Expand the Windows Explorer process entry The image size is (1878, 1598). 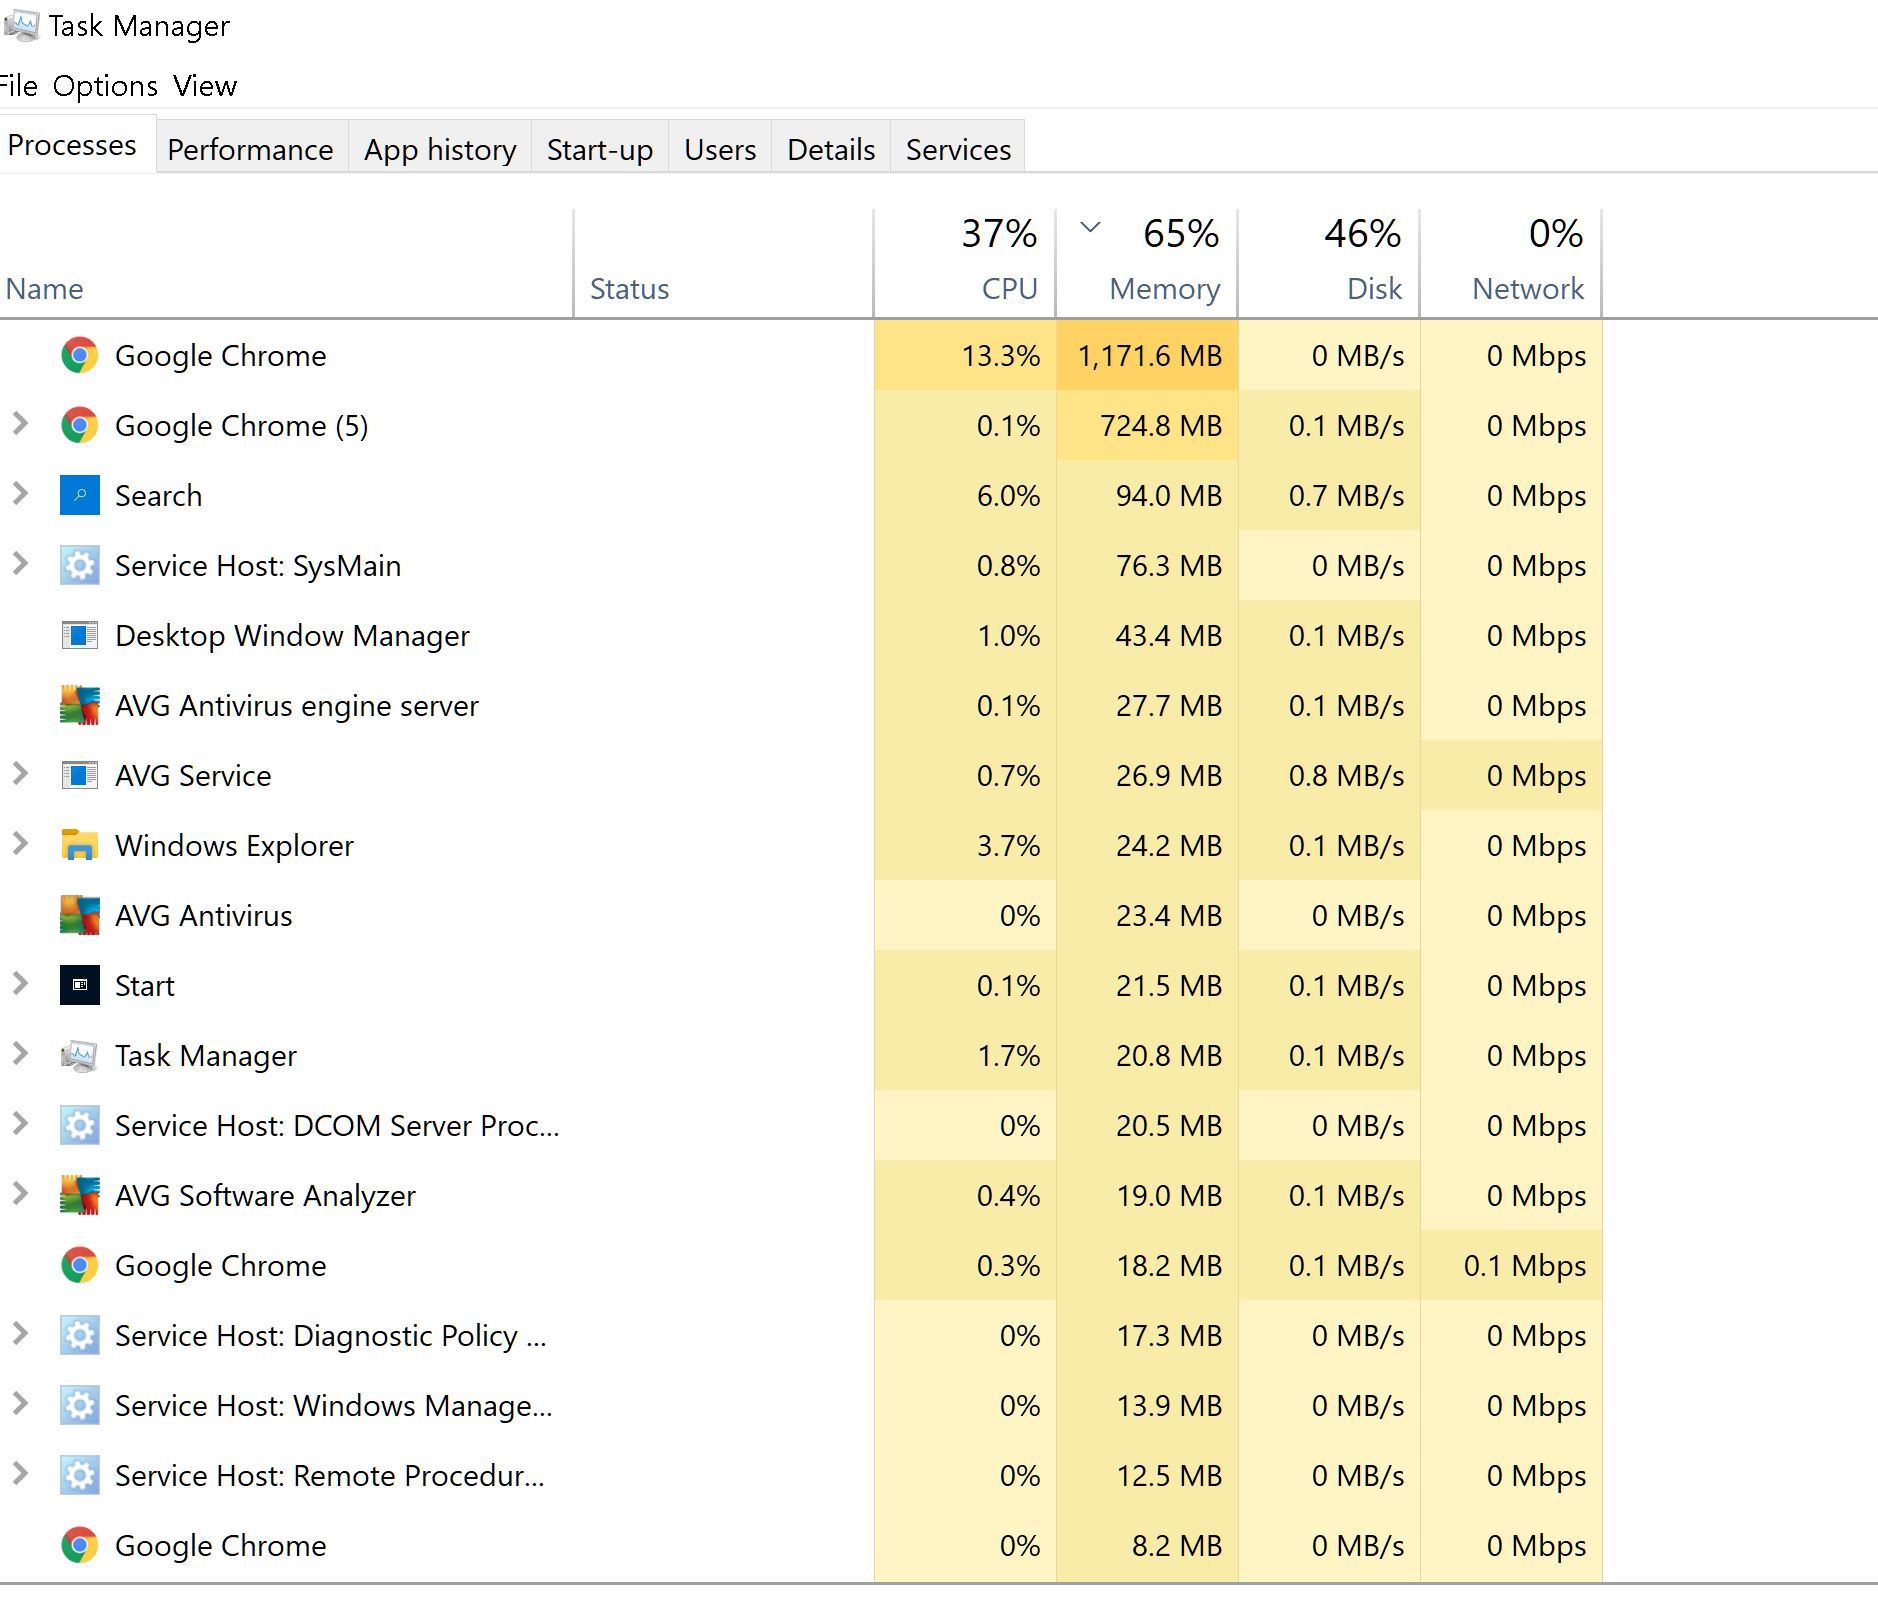tap(20, 844)
